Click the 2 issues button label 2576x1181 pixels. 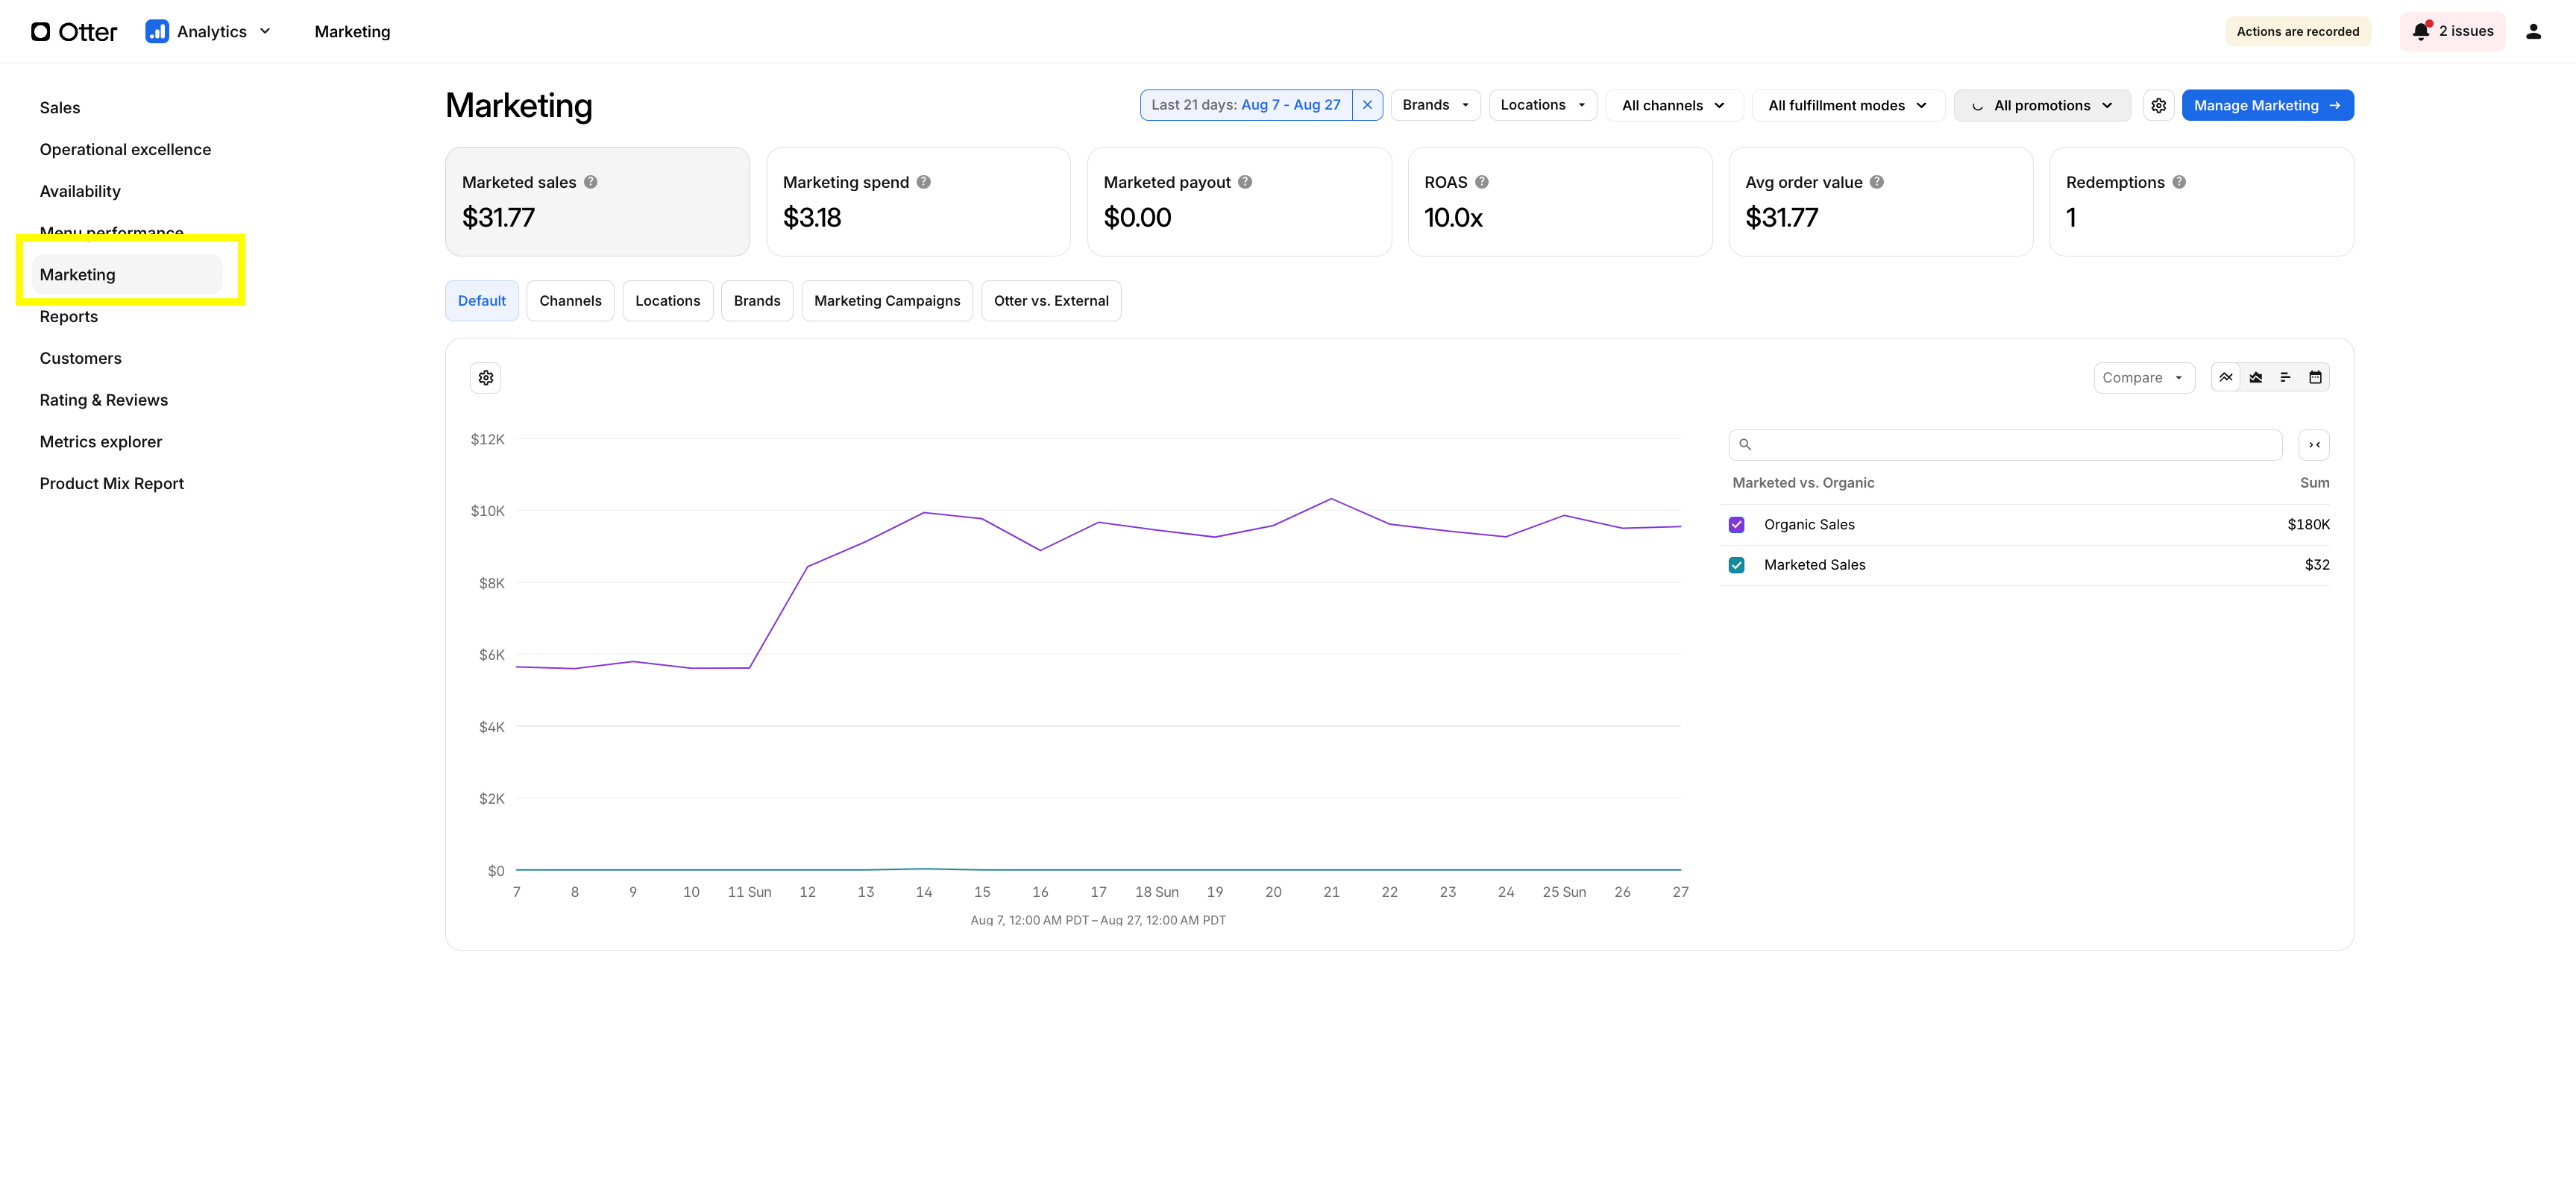tap(2466, 31)
